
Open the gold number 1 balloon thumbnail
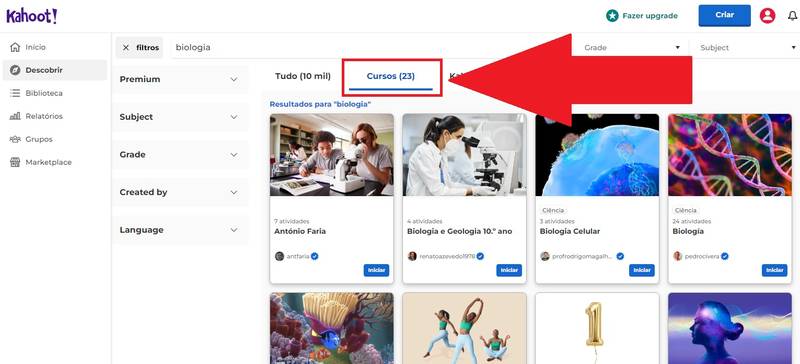coord(597,328)
